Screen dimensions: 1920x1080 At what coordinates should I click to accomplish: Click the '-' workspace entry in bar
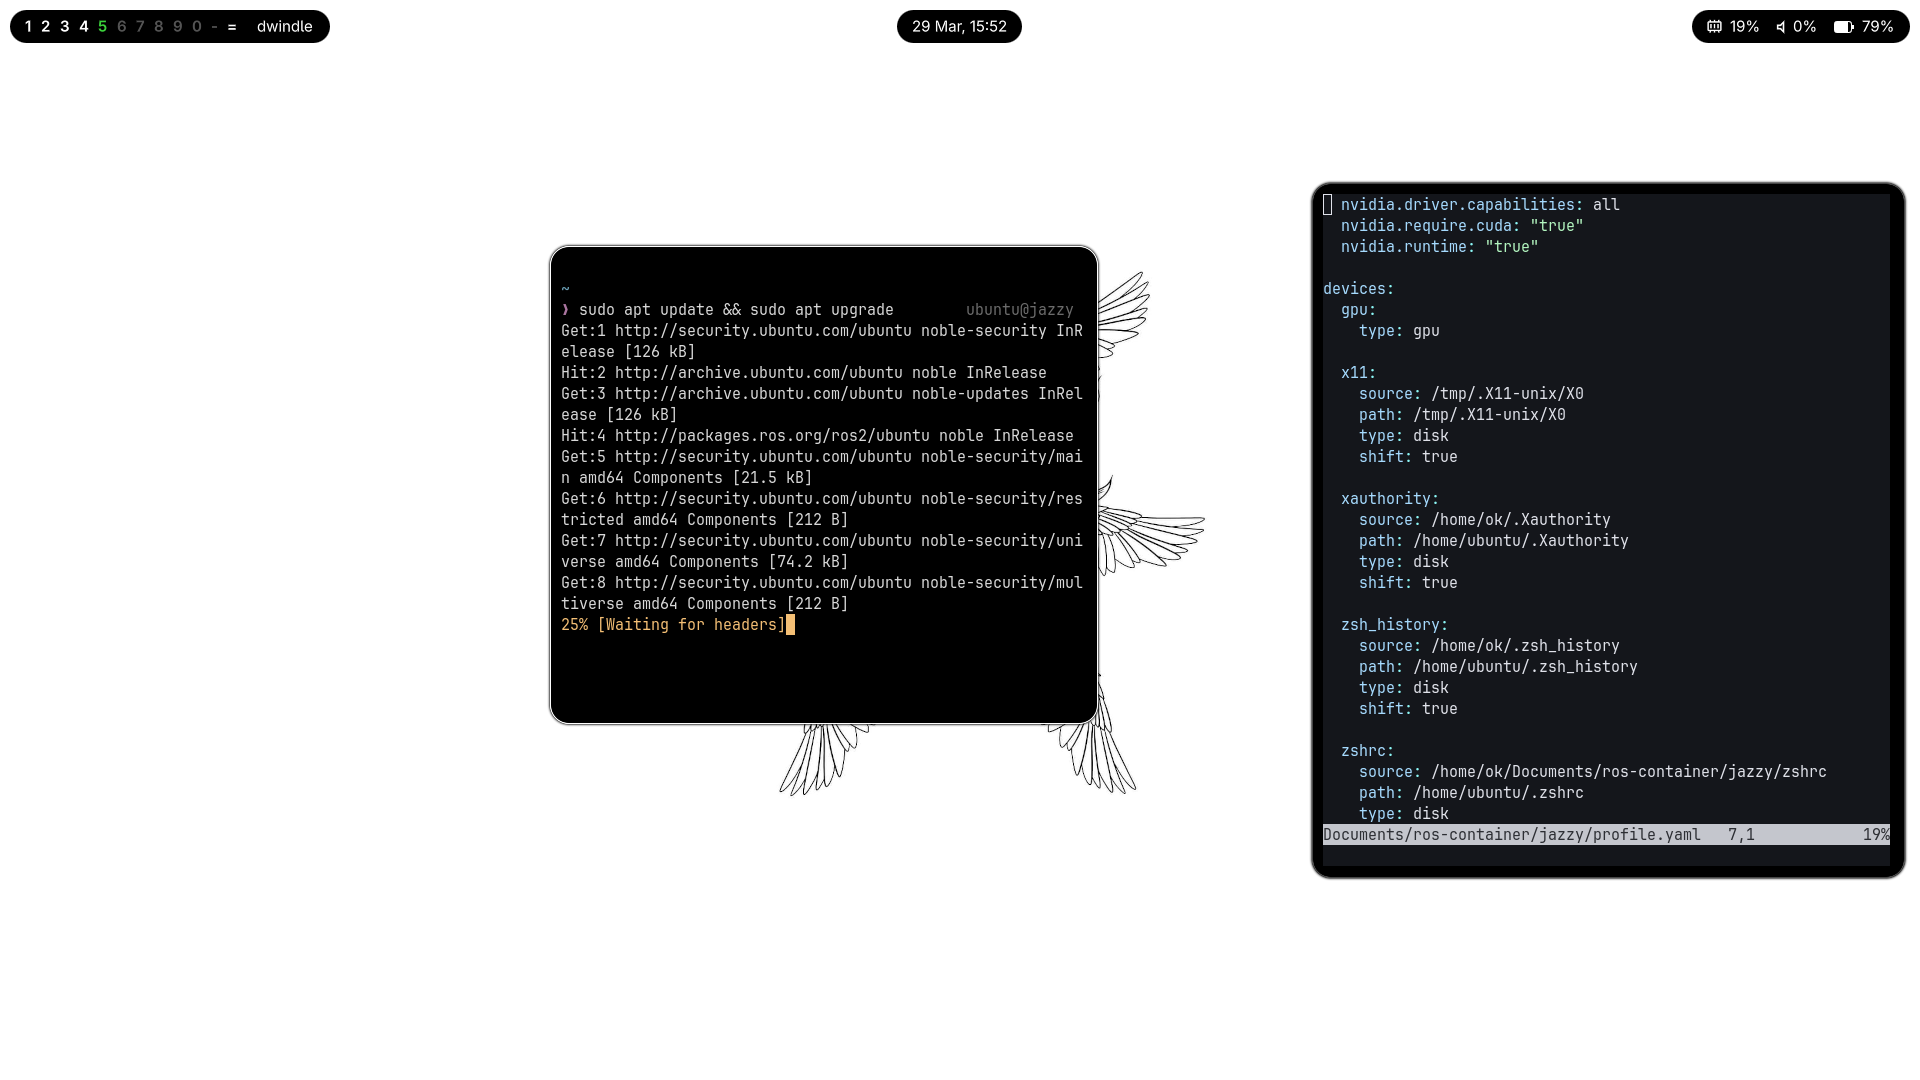pos(214,27)
